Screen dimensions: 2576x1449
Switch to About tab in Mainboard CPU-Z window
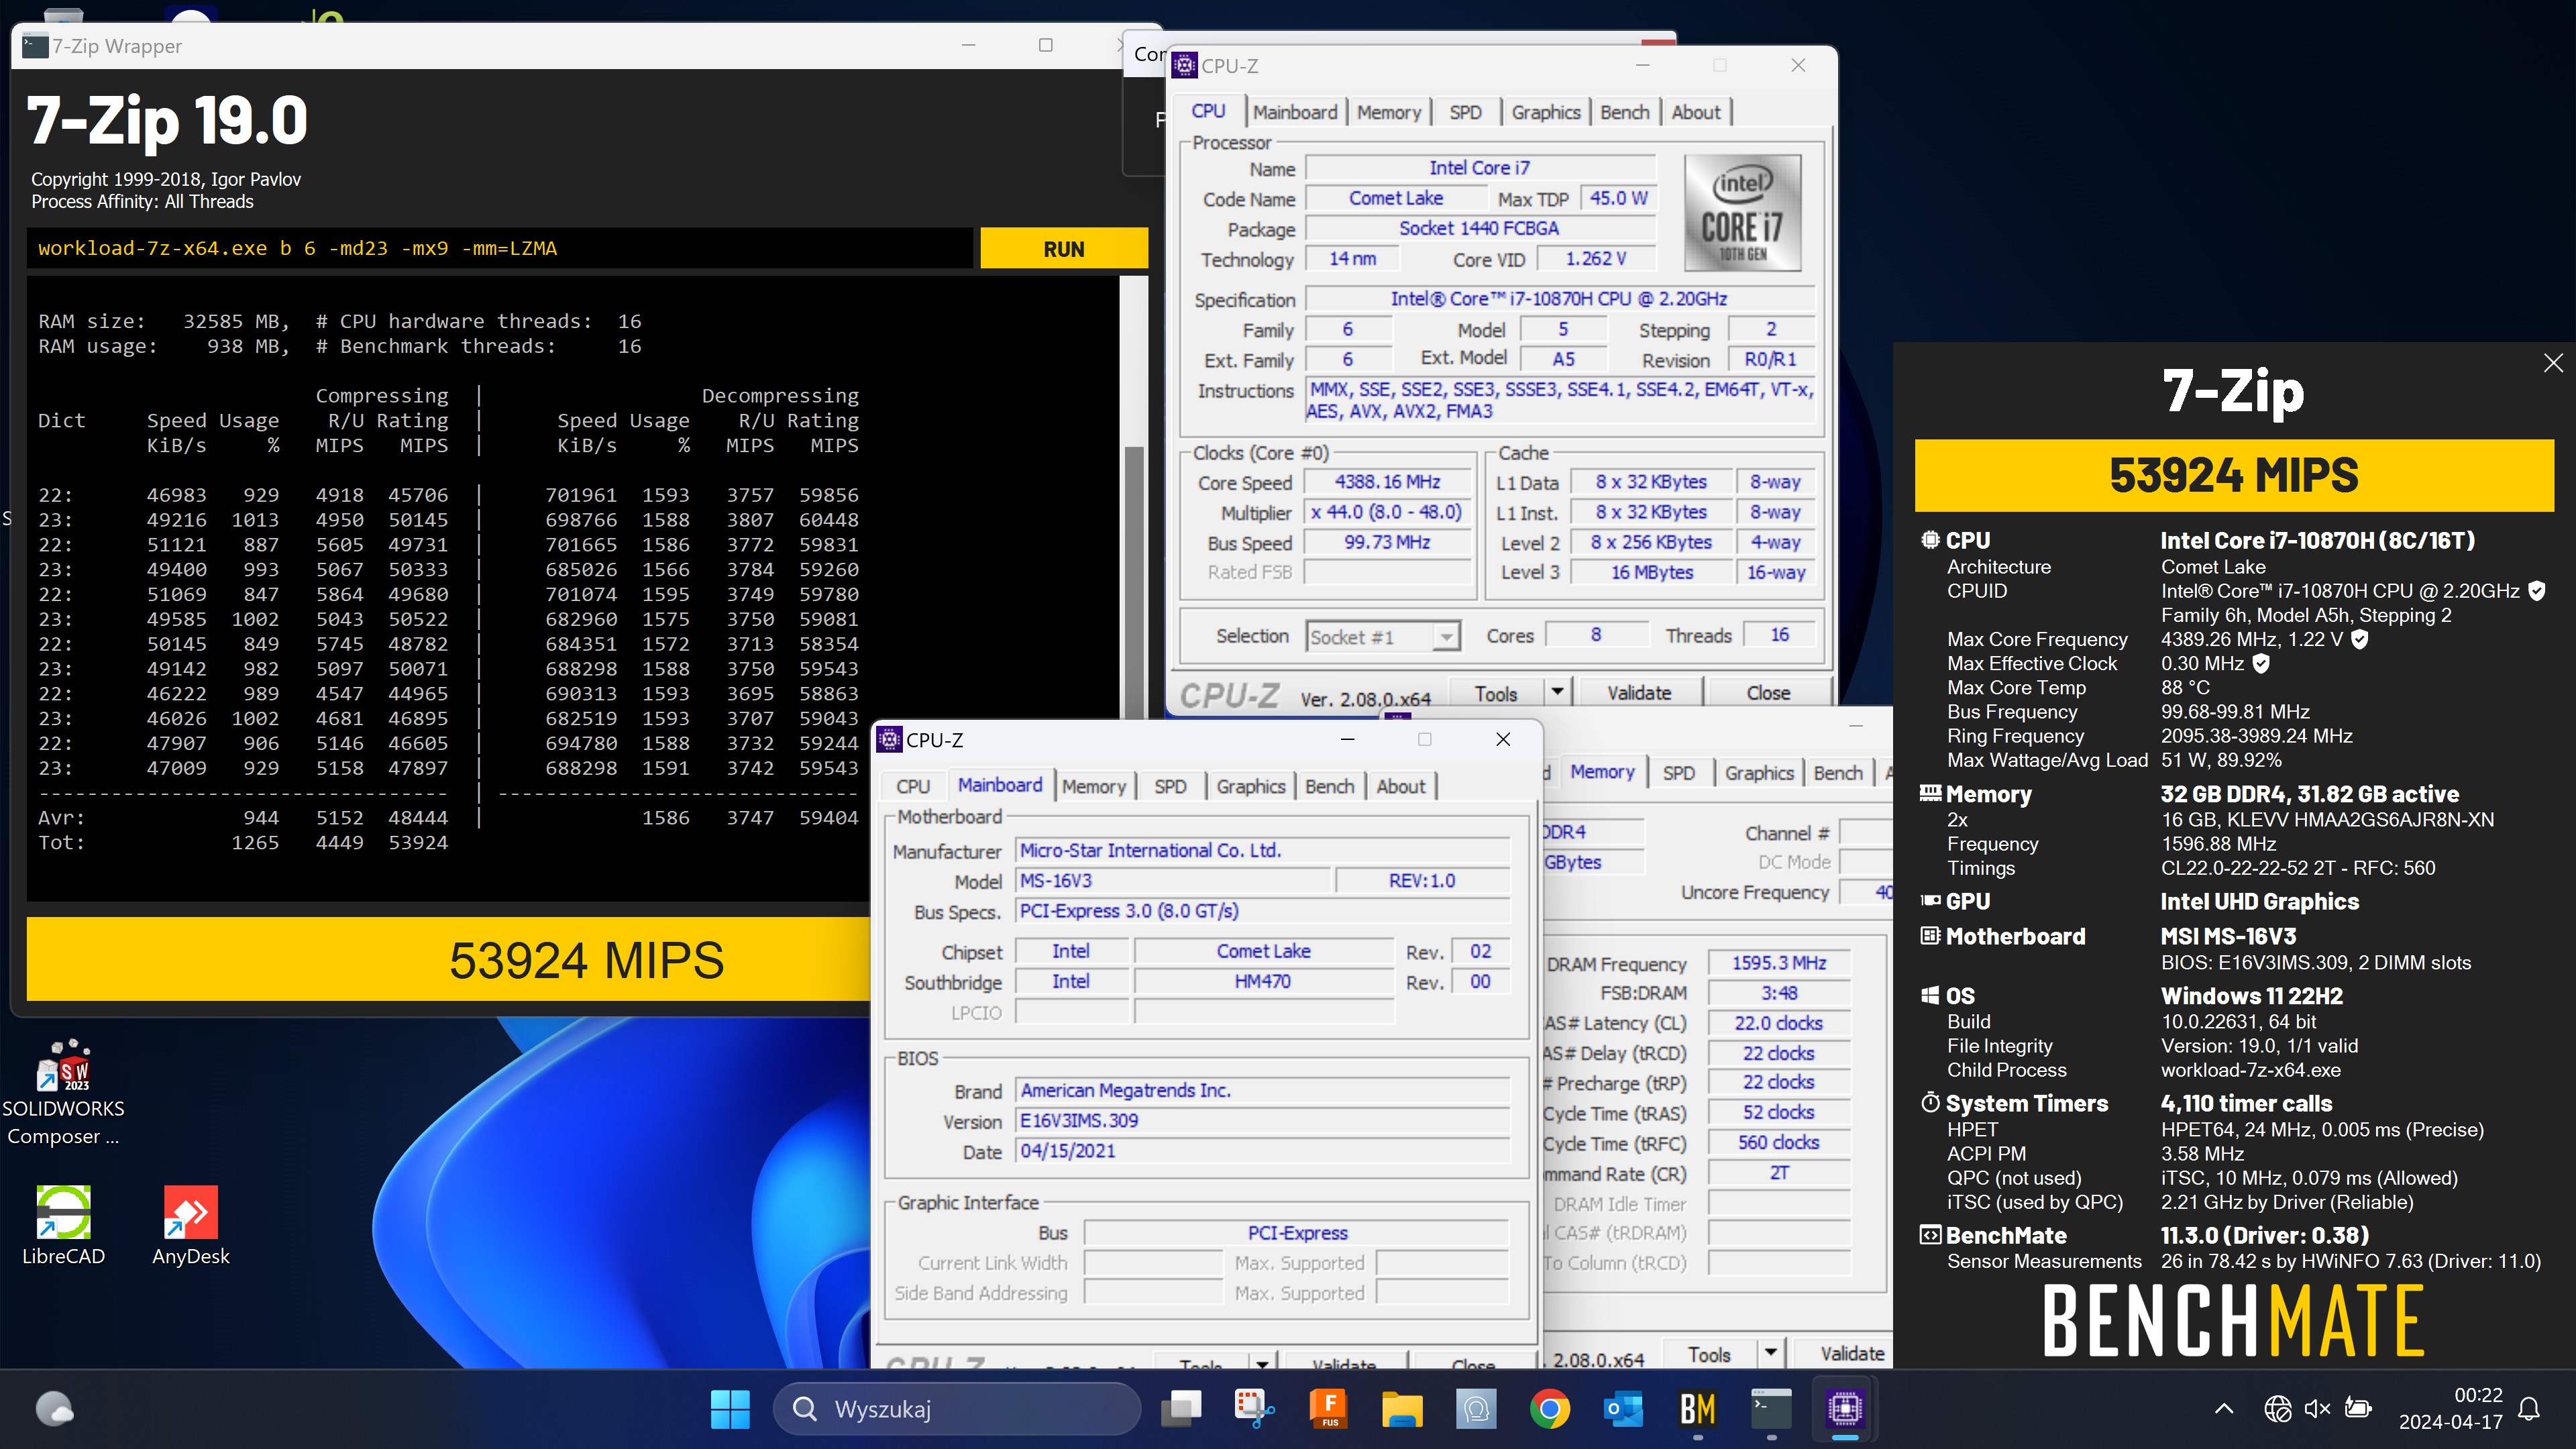(1401, 787)
